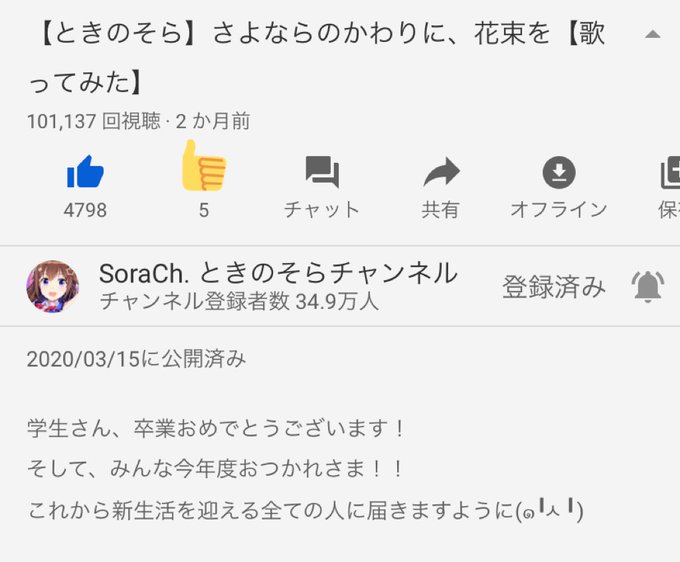Tap the yellow thumbs emoji dislike icon
Screen dimensions: 680x562
(x=203, y=166)
